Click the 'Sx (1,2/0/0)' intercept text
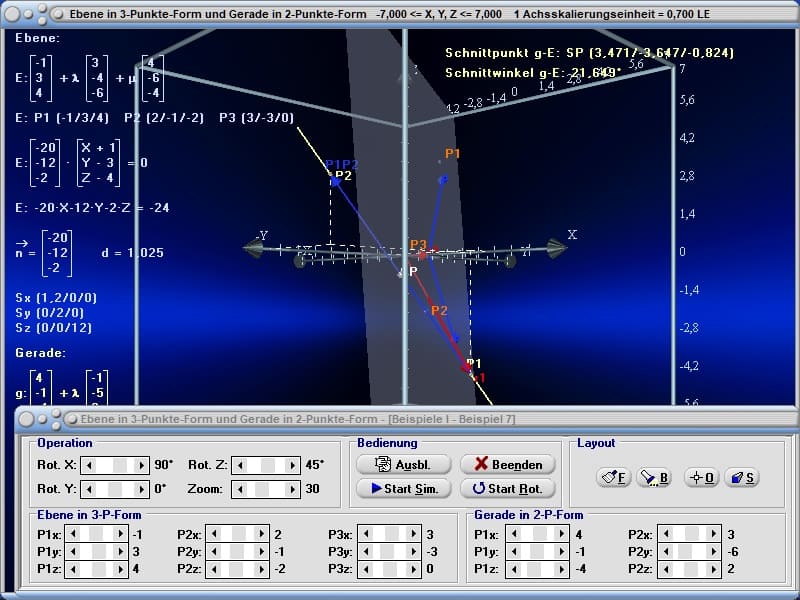 pos(56,297)
